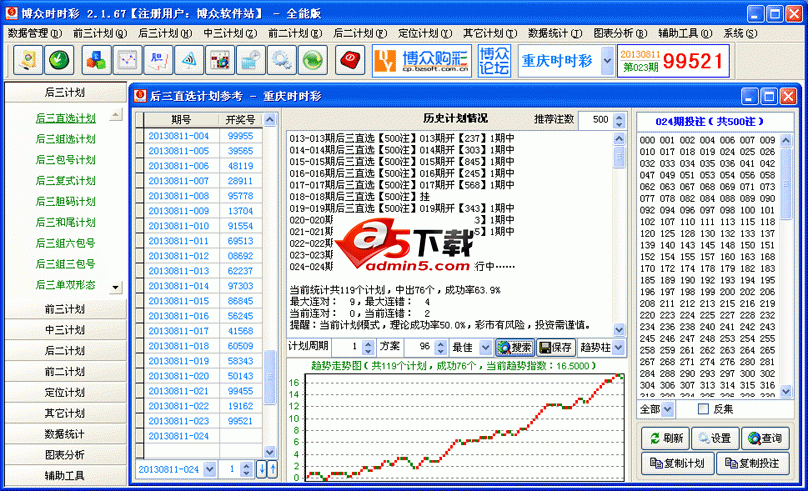Click the move-up arrow button below the table
Viewport: 808px width, 491px height.
pos(273,469)
